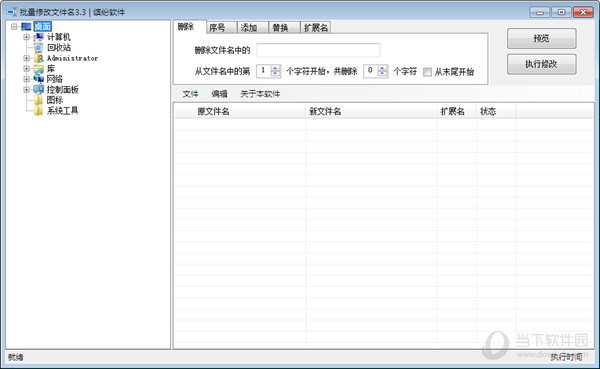Click the 图标 folder icon
The width and height of the screenshot is (600, 369).
tap(39, 100)
